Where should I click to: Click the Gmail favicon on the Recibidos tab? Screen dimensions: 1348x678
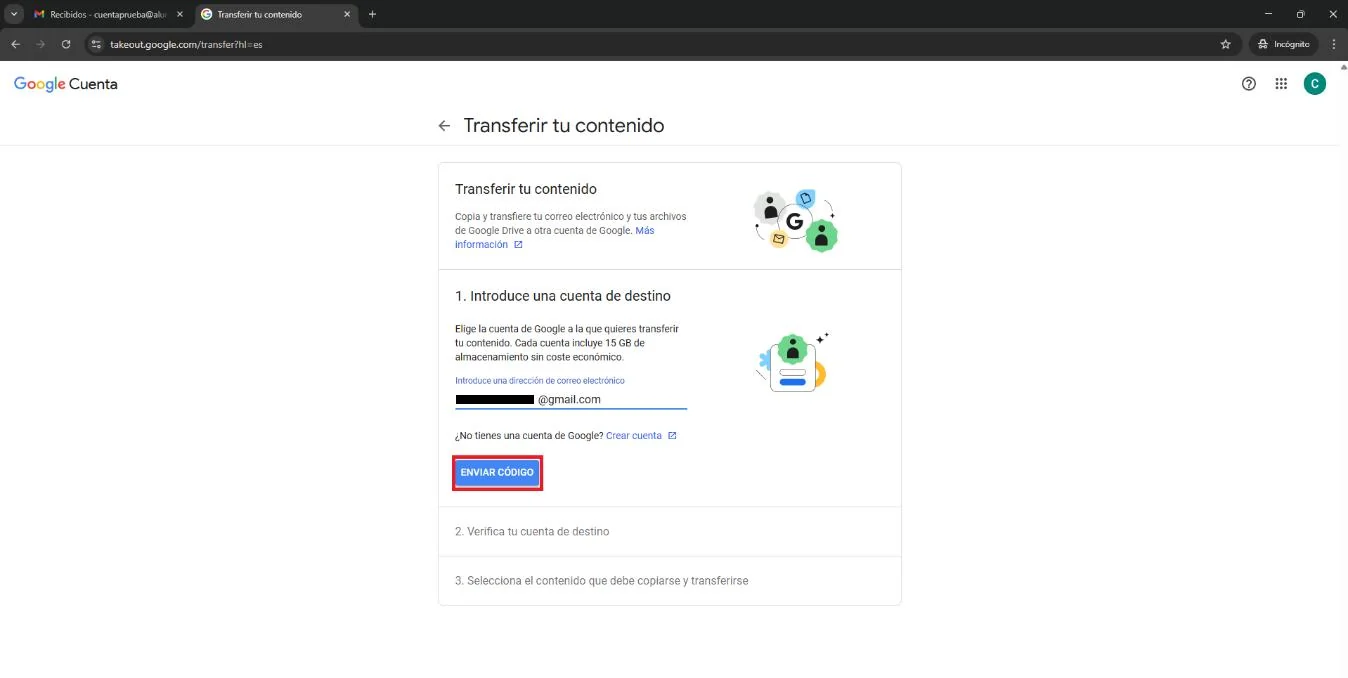click(x=39, y=15)
